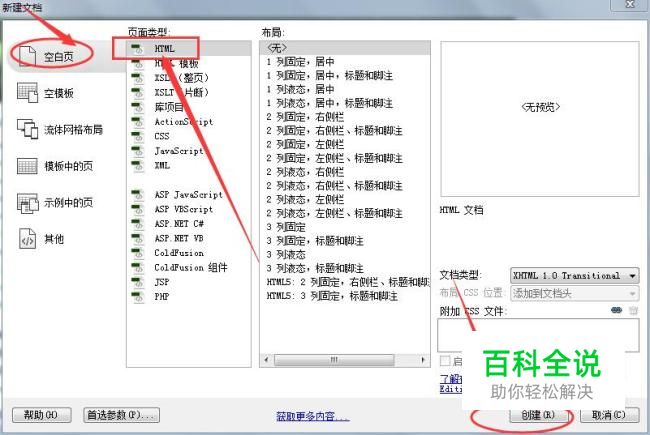Select layout 1 列液态，居中，标题和脚注
The width and height of the screenshot is (650, 435).
point(345,103)
